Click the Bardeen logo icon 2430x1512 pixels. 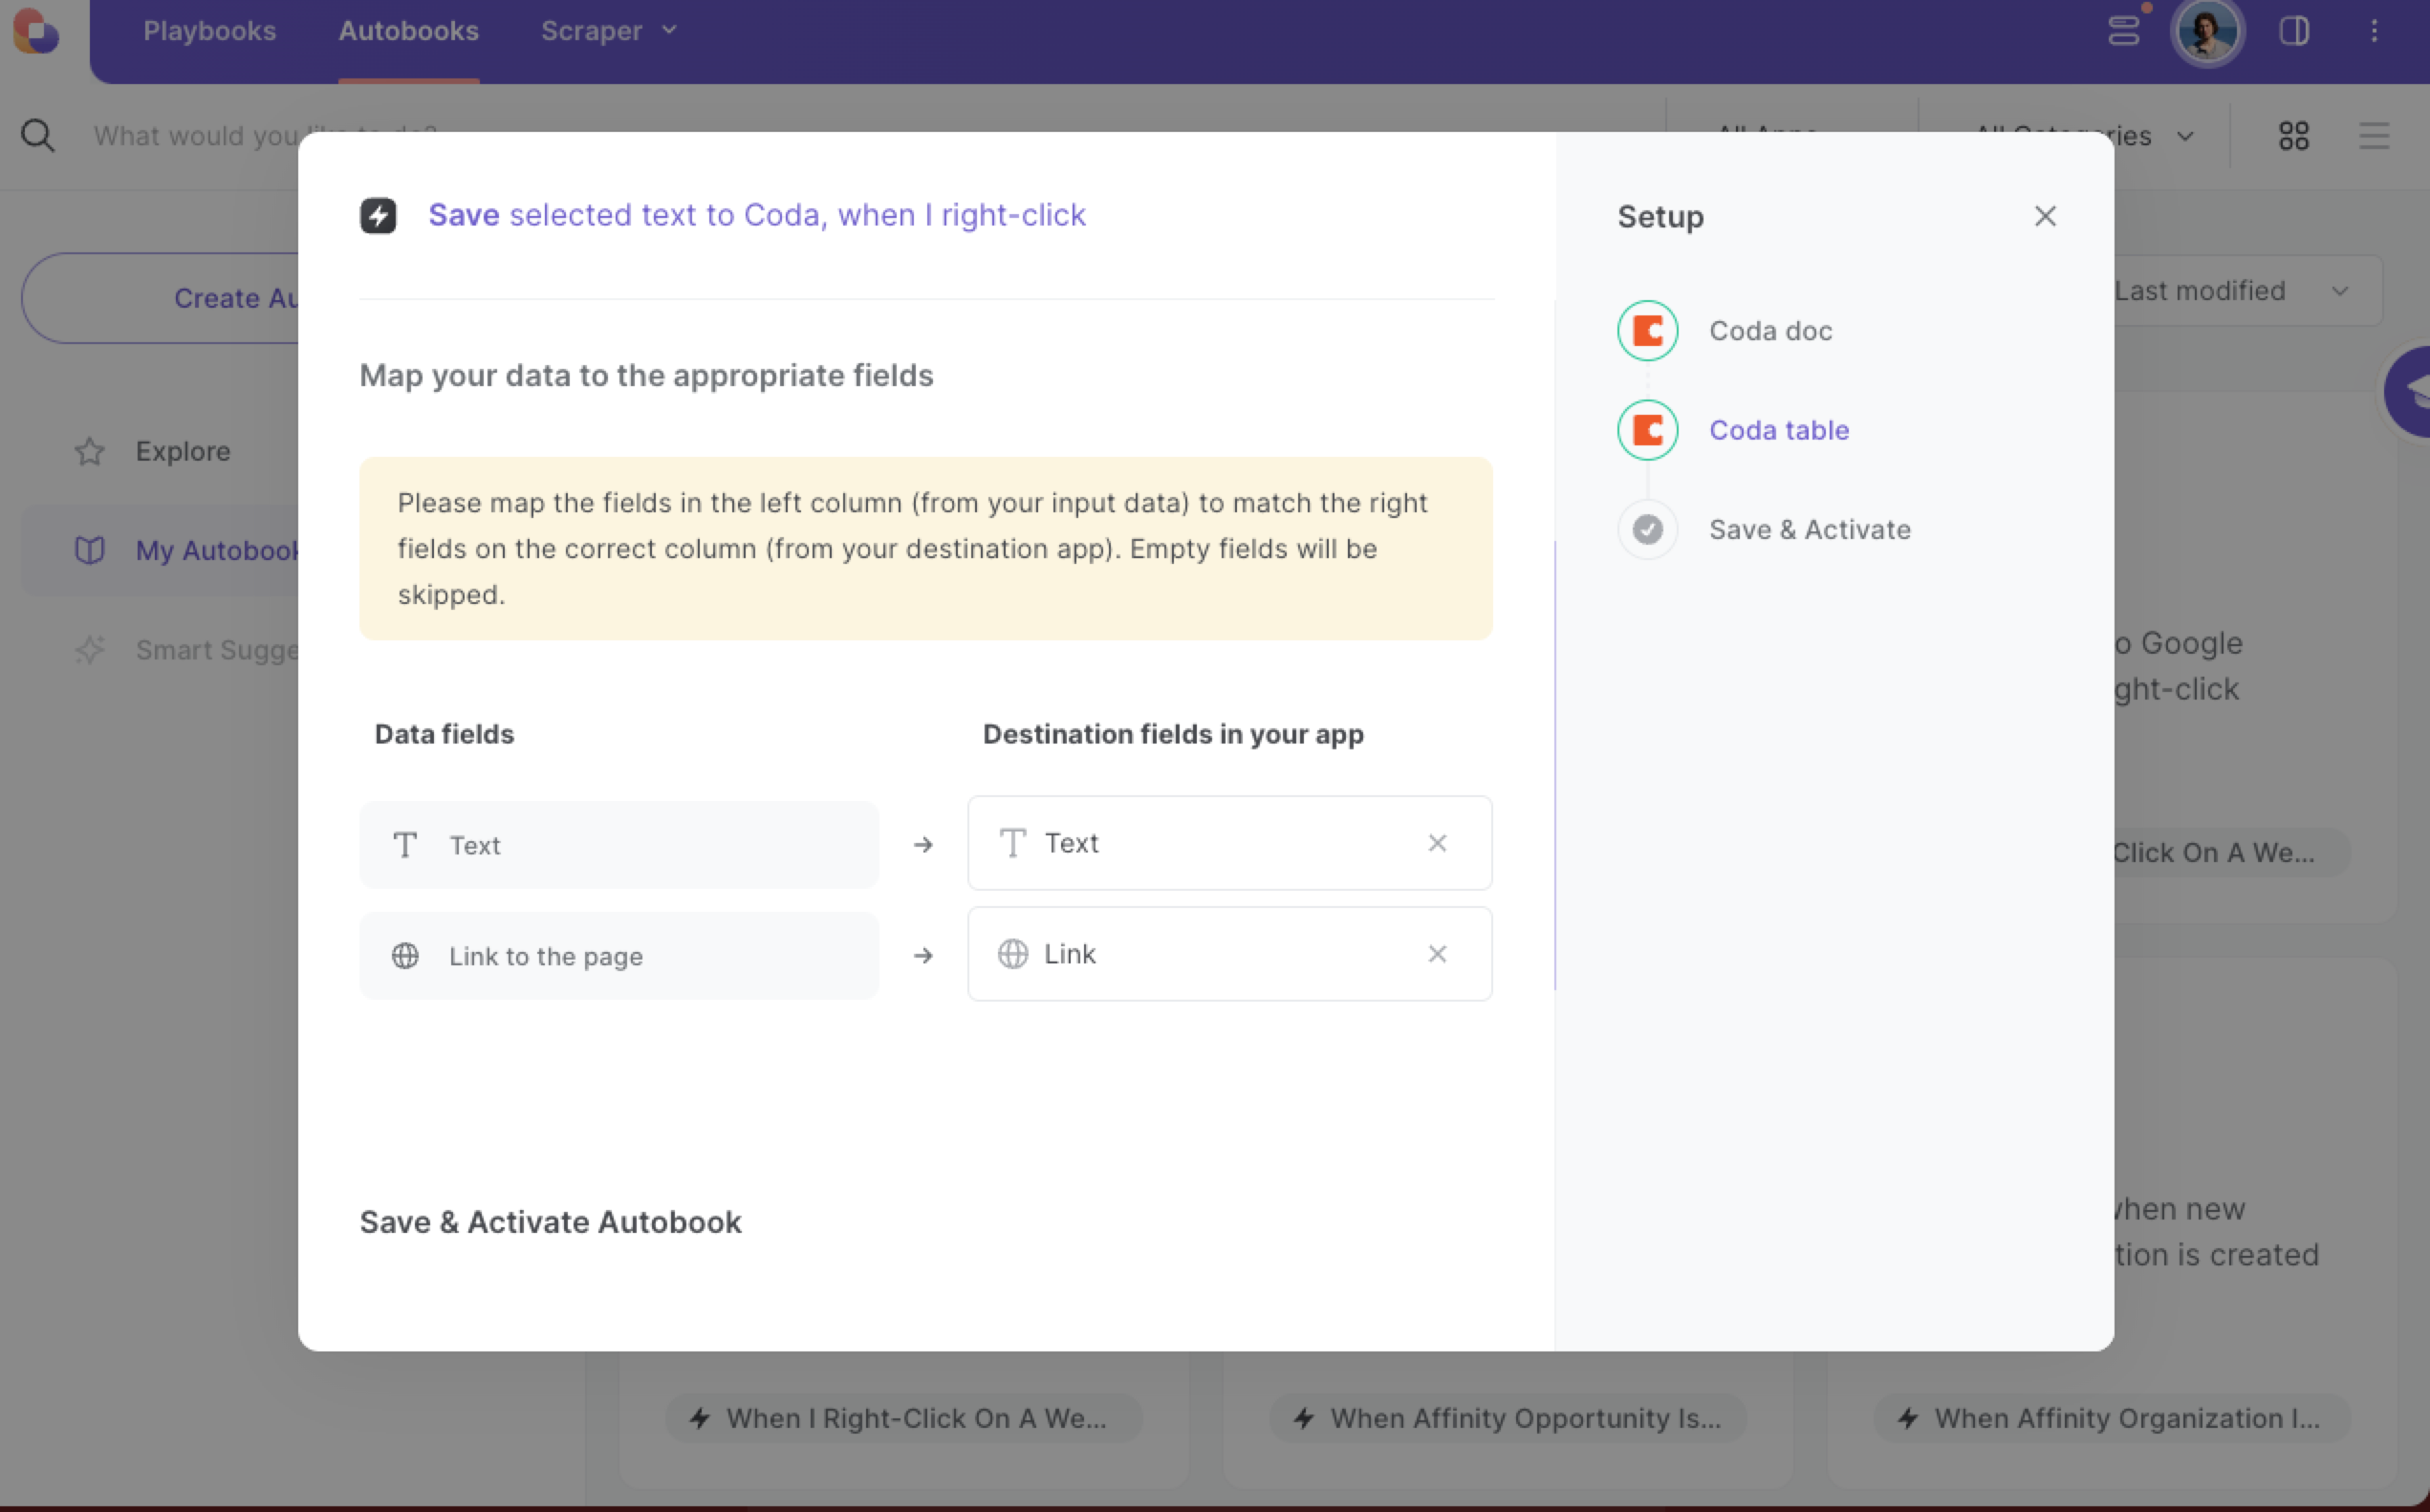[36, 31]
